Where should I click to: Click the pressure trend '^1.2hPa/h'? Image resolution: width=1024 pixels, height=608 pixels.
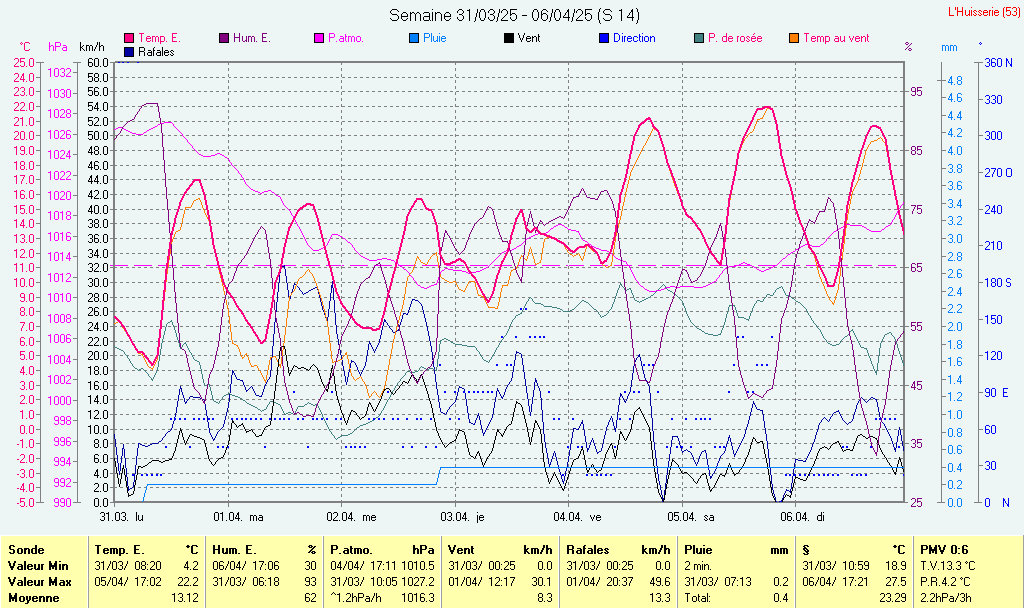click(x=356, y=598)
